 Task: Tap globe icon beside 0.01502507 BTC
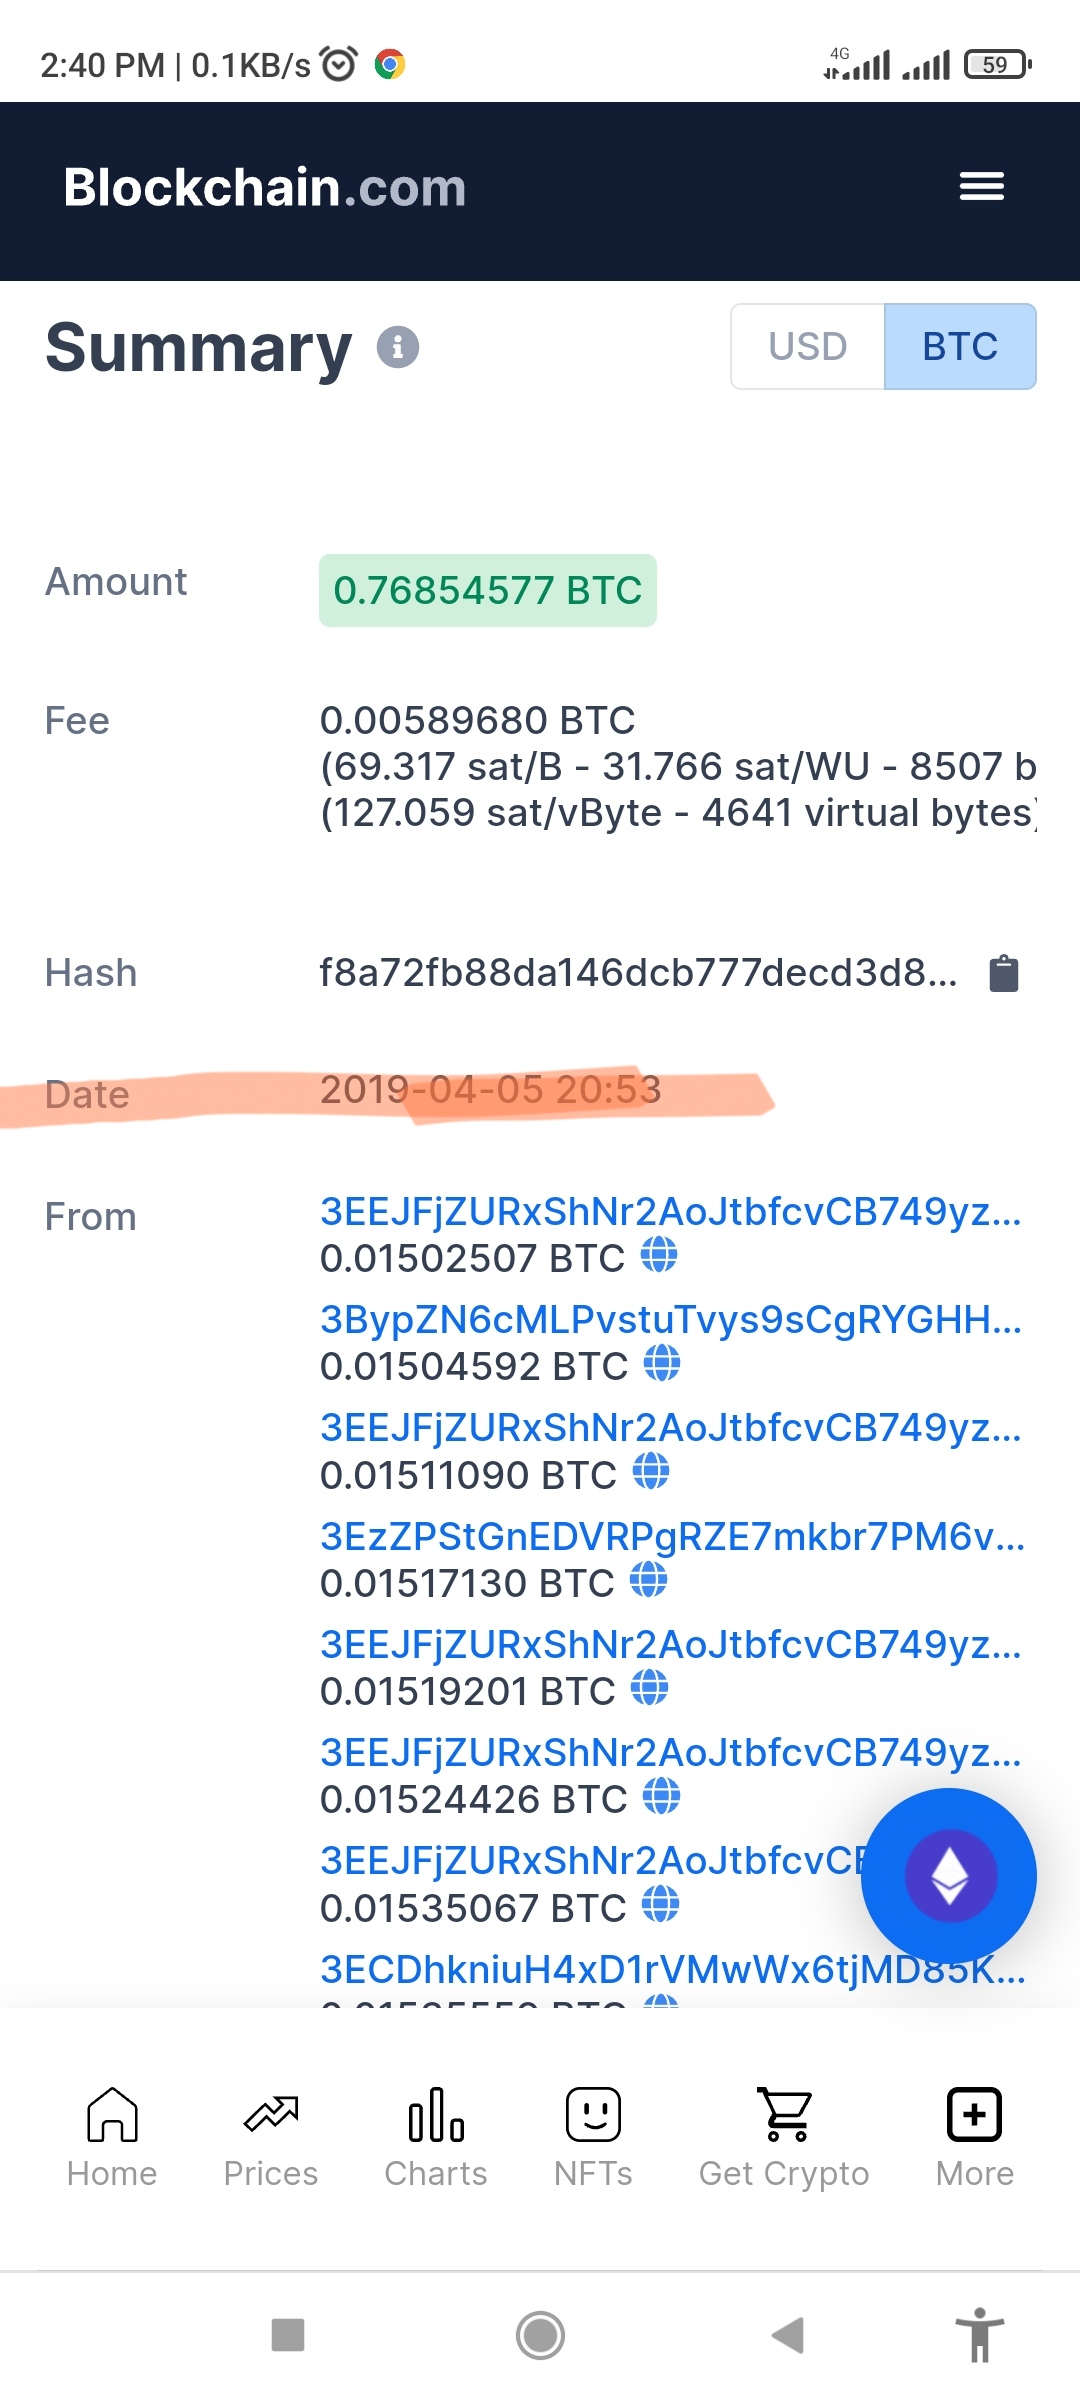pyautogui.click(x=659, y=1254)
